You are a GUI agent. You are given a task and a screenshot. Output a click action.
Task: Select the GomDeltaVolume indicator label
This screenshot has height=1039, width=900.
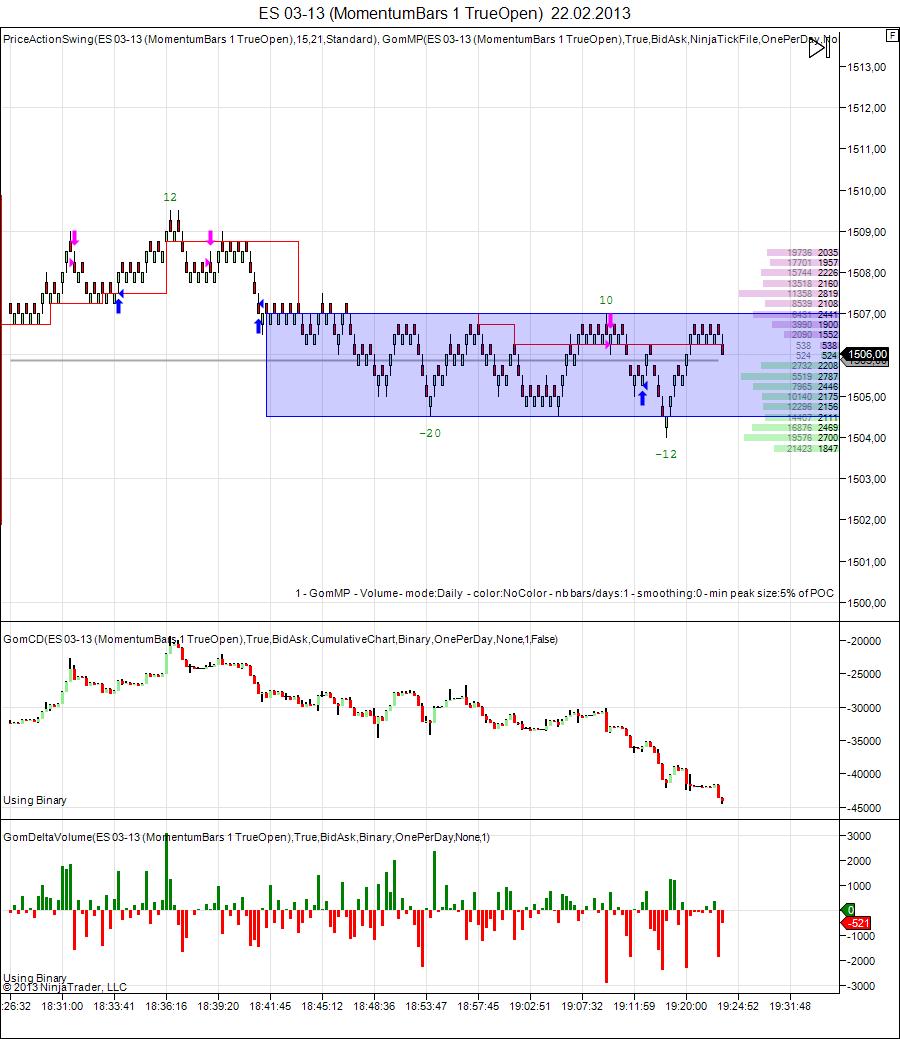(x=247, y=838)
